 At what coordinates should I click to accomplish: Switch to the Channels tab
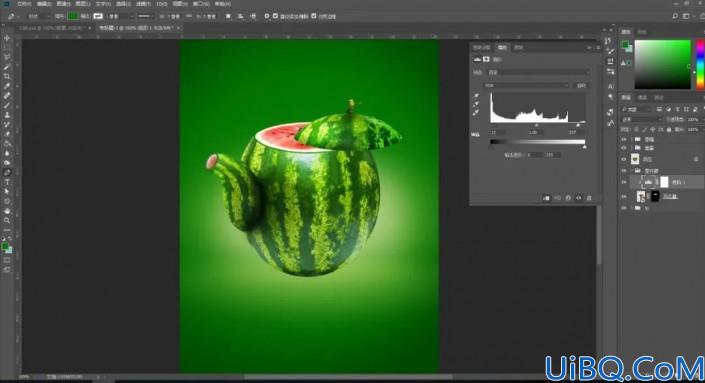tap(643, 98)
